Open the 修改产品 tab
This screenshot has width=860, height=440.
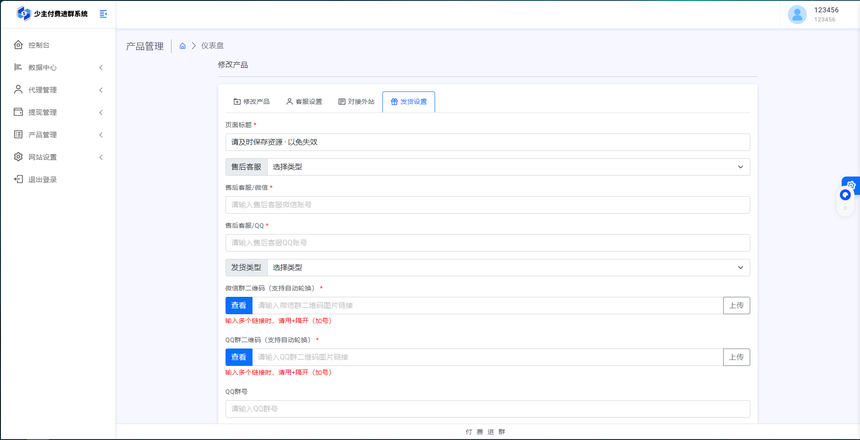tap(251, 102)
